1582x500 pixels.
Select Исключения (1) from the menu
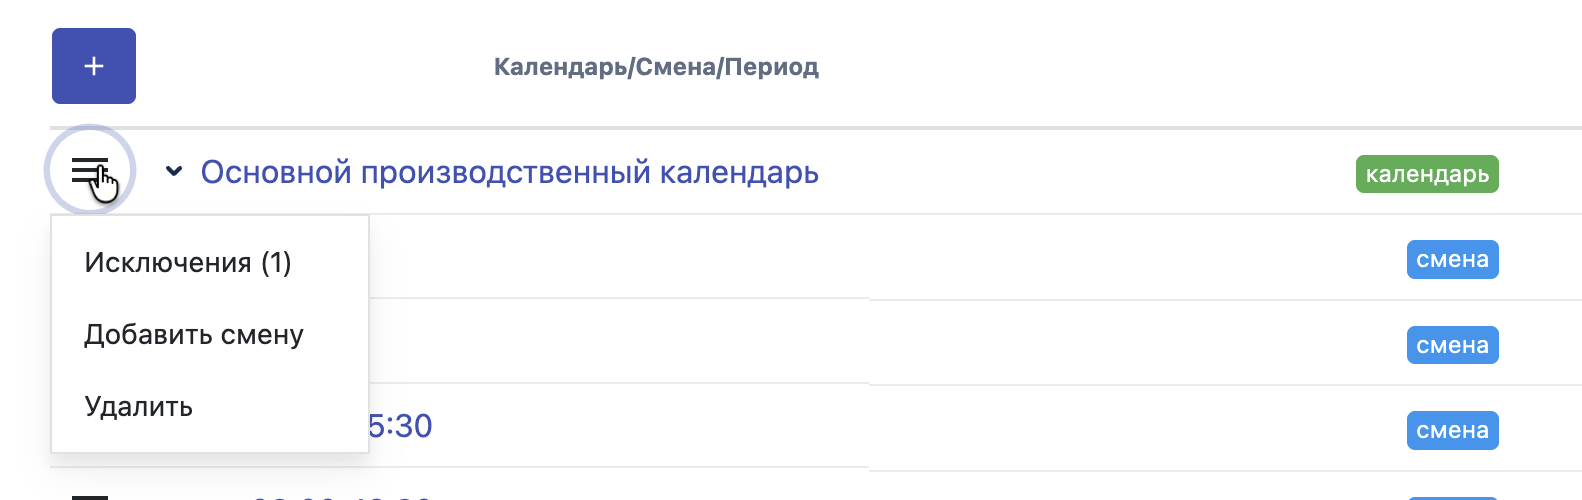pyautogui.click(x=188, y=263)
